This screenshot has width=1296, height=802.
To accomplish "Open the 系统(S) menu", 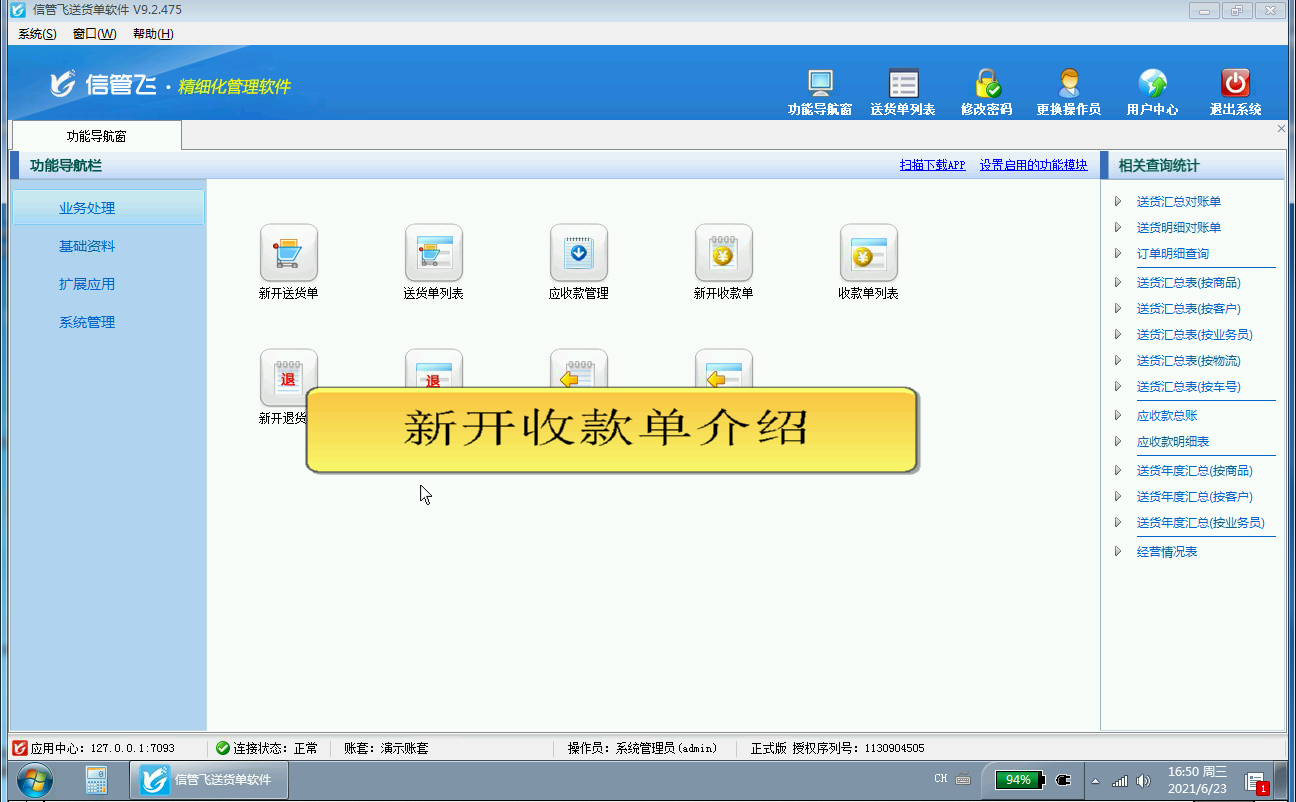I will [37, 34].
